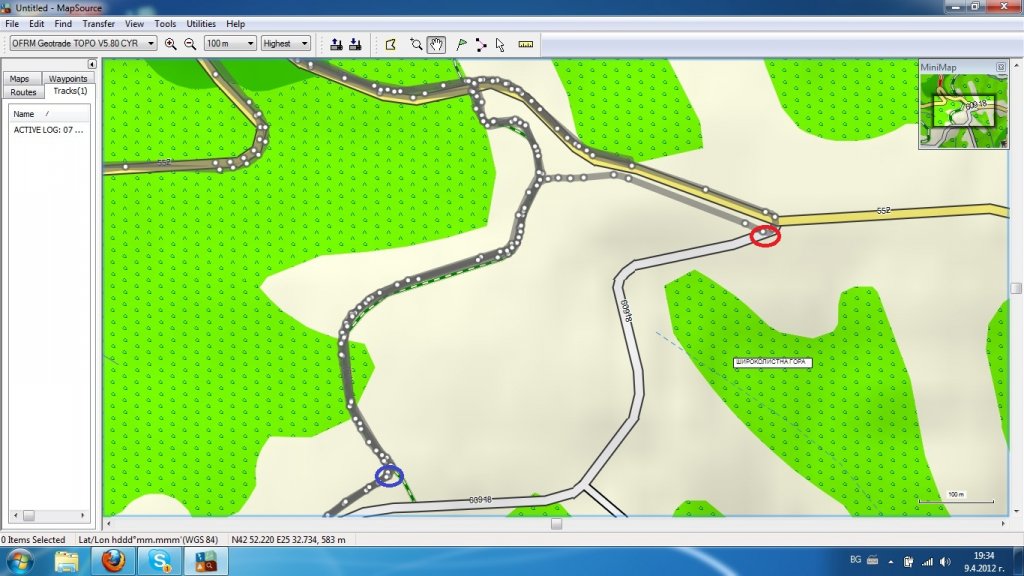Click the '0 Items Selected' status text
This screenshot has height=576, width=1024.
click(33, 539)
